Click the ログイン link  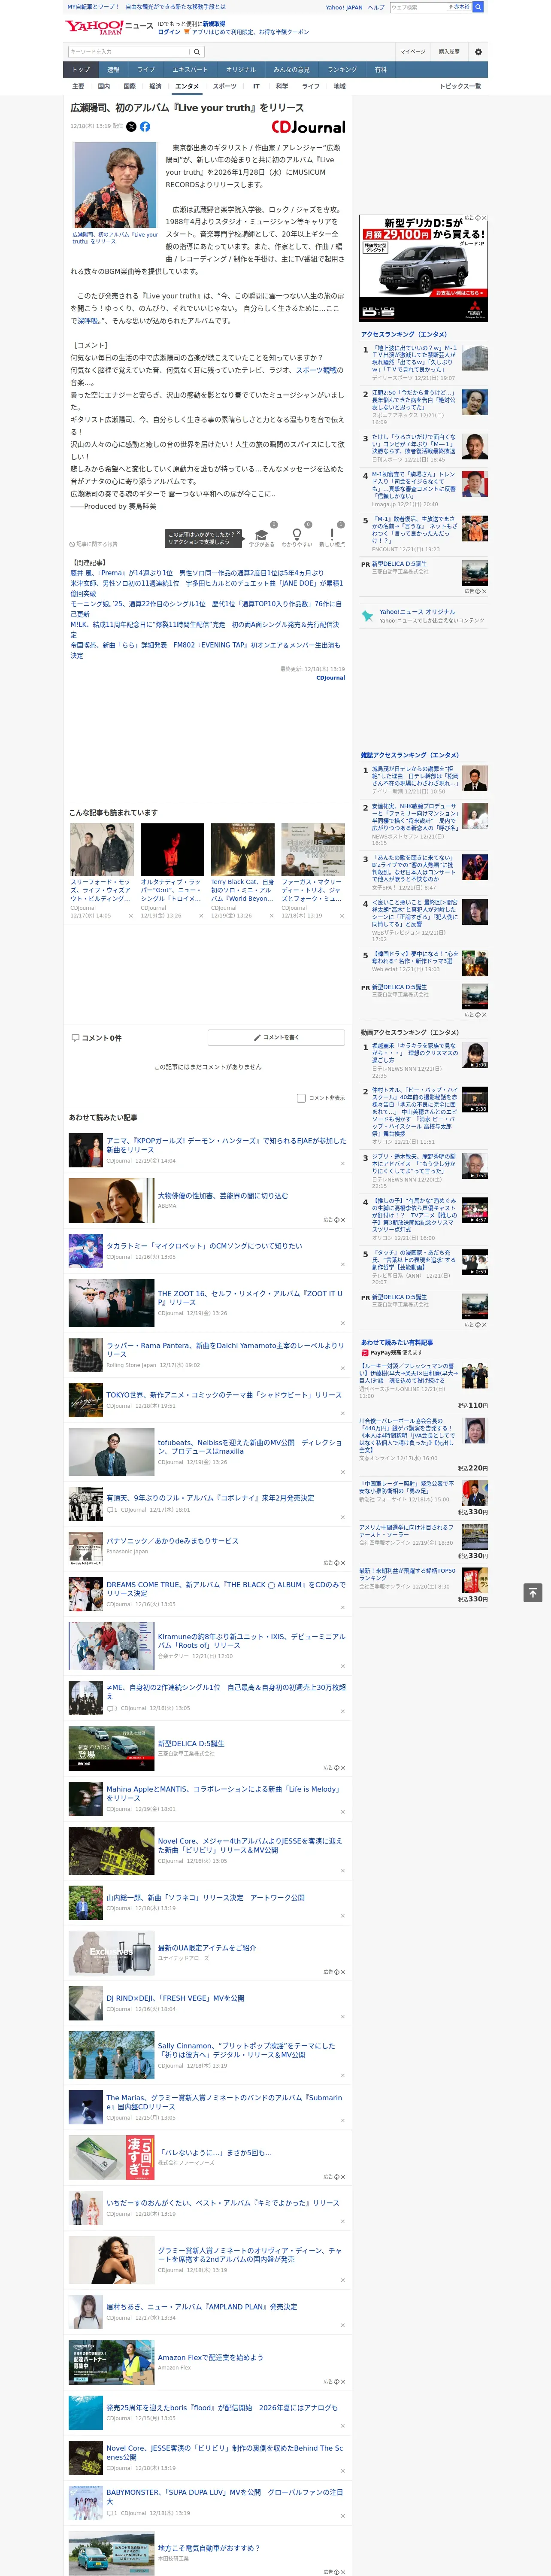point(169,32)
